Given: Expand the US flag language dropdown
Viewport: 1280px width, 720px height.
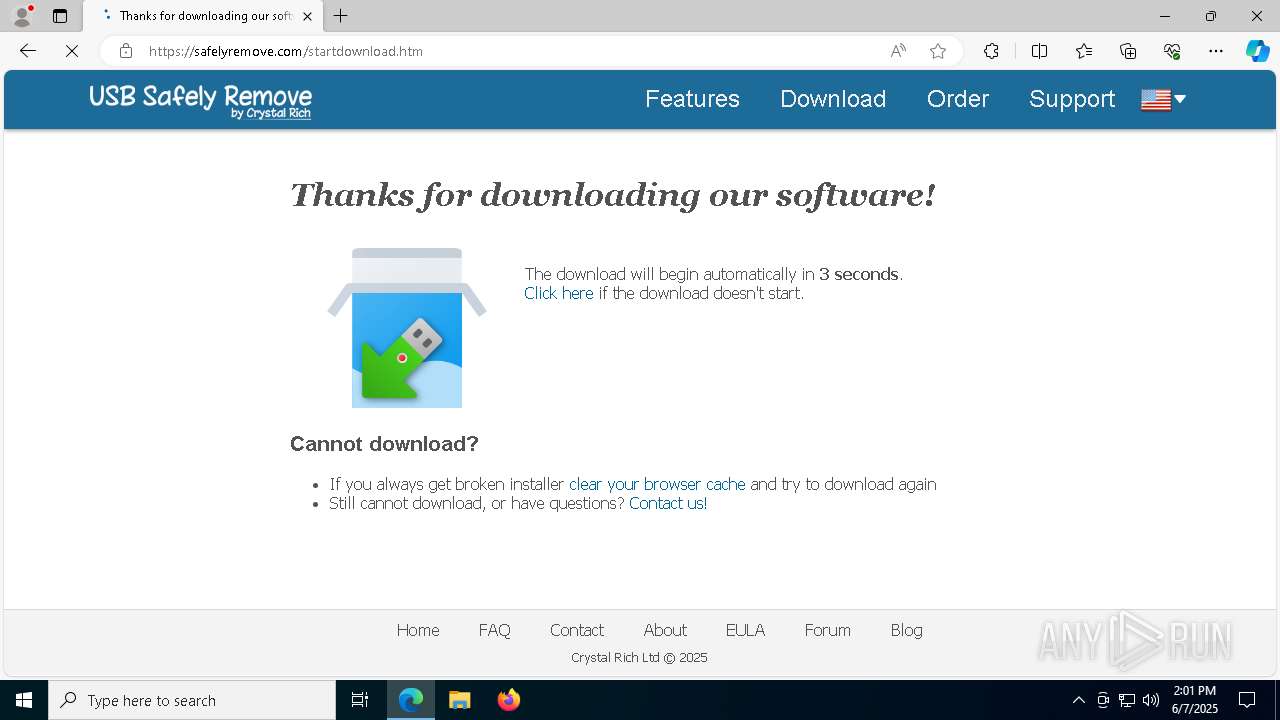Looking at the screenshot, I should [1163, 99].
